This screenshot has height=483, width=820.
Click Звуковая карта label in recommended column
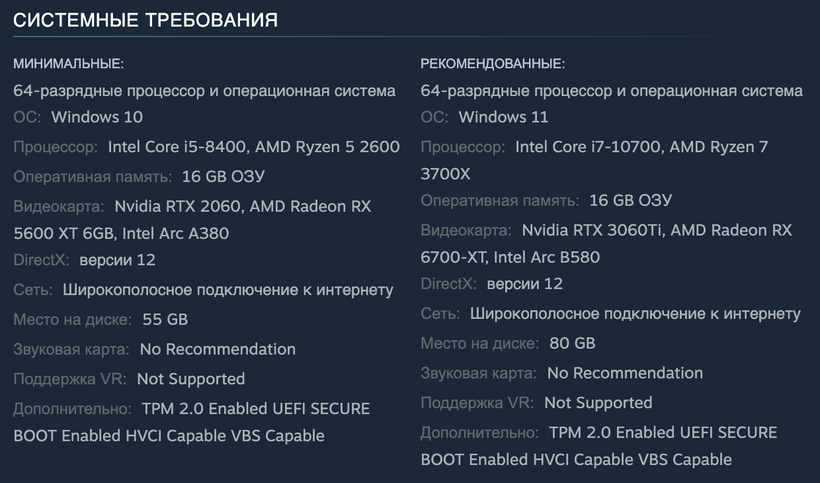(x=478, y=373)
